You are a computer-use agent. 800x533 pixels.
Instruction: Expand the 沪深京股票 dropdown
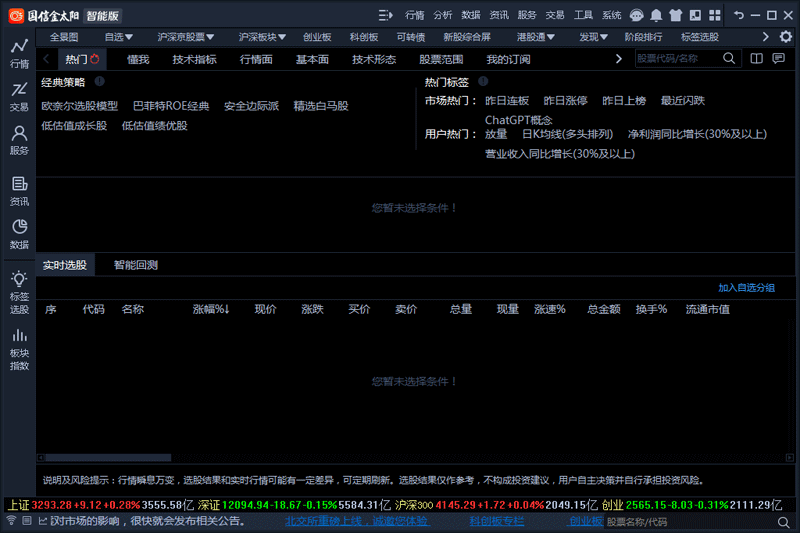(186, 37)
